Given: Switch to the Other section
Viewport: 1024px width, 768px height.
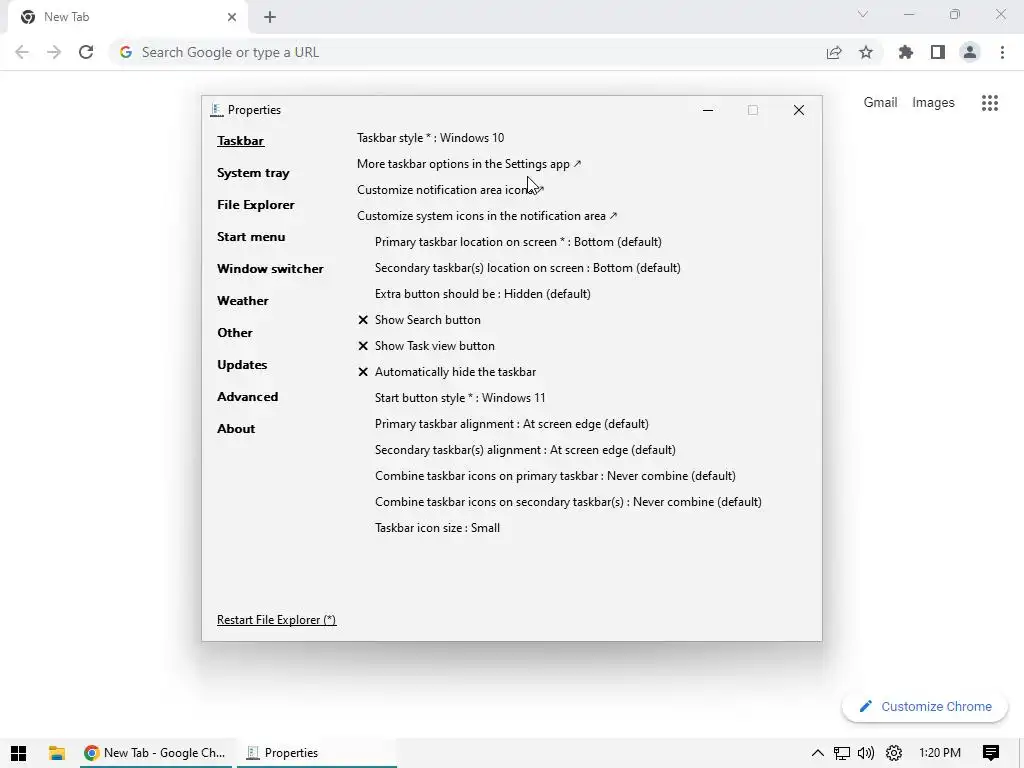Looking at the screenshot, I should 234,333.
